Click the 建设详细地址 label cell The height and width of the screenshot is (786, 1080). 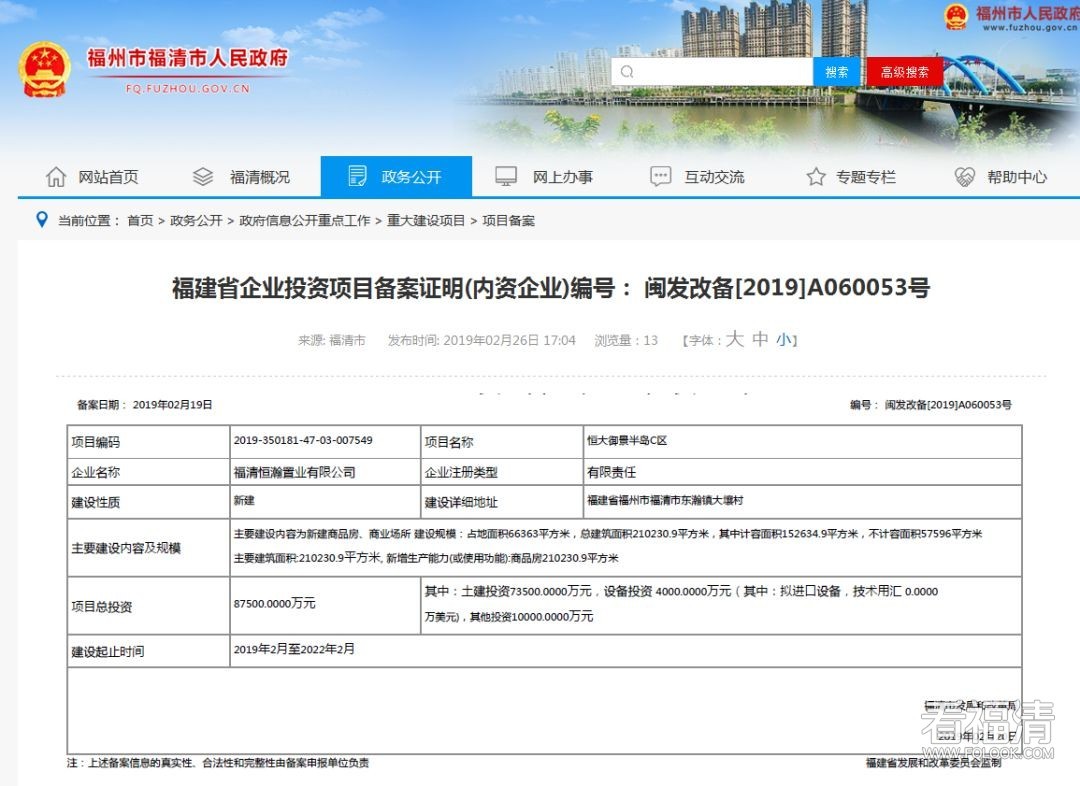pyautogui.click(x=501, y=502)
